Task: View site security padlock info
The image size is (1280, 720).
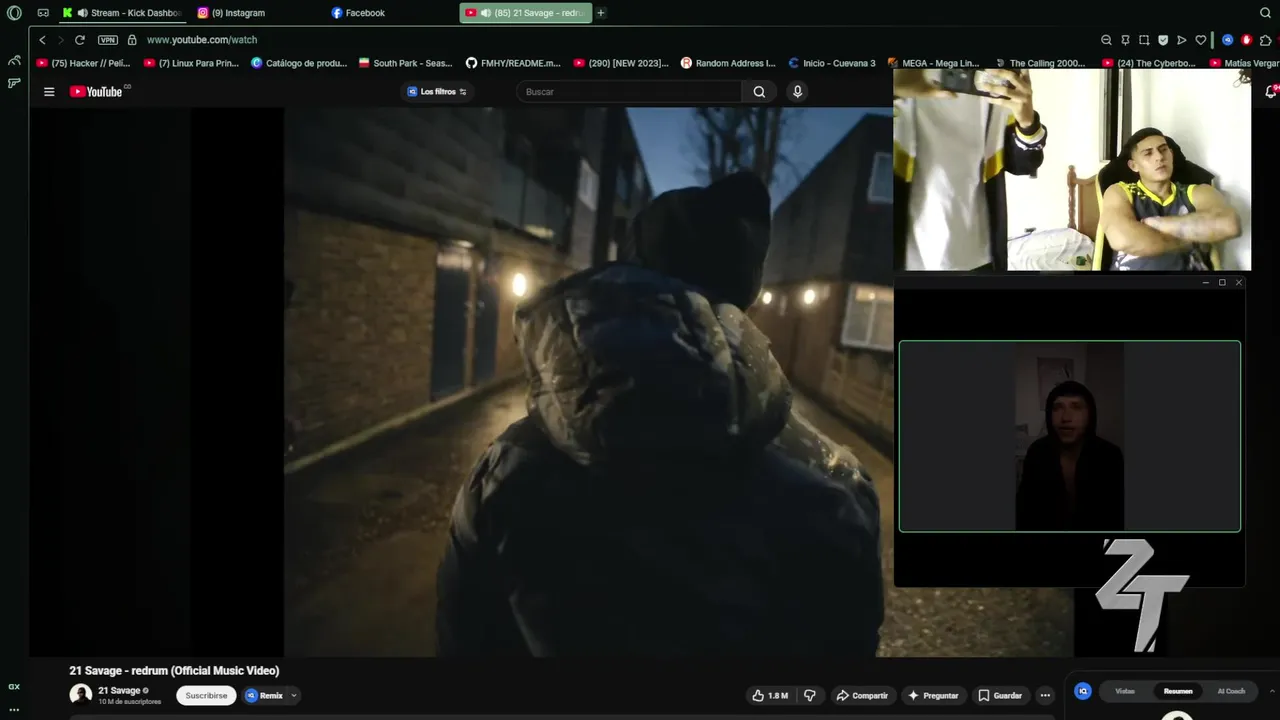Action: 132,40
